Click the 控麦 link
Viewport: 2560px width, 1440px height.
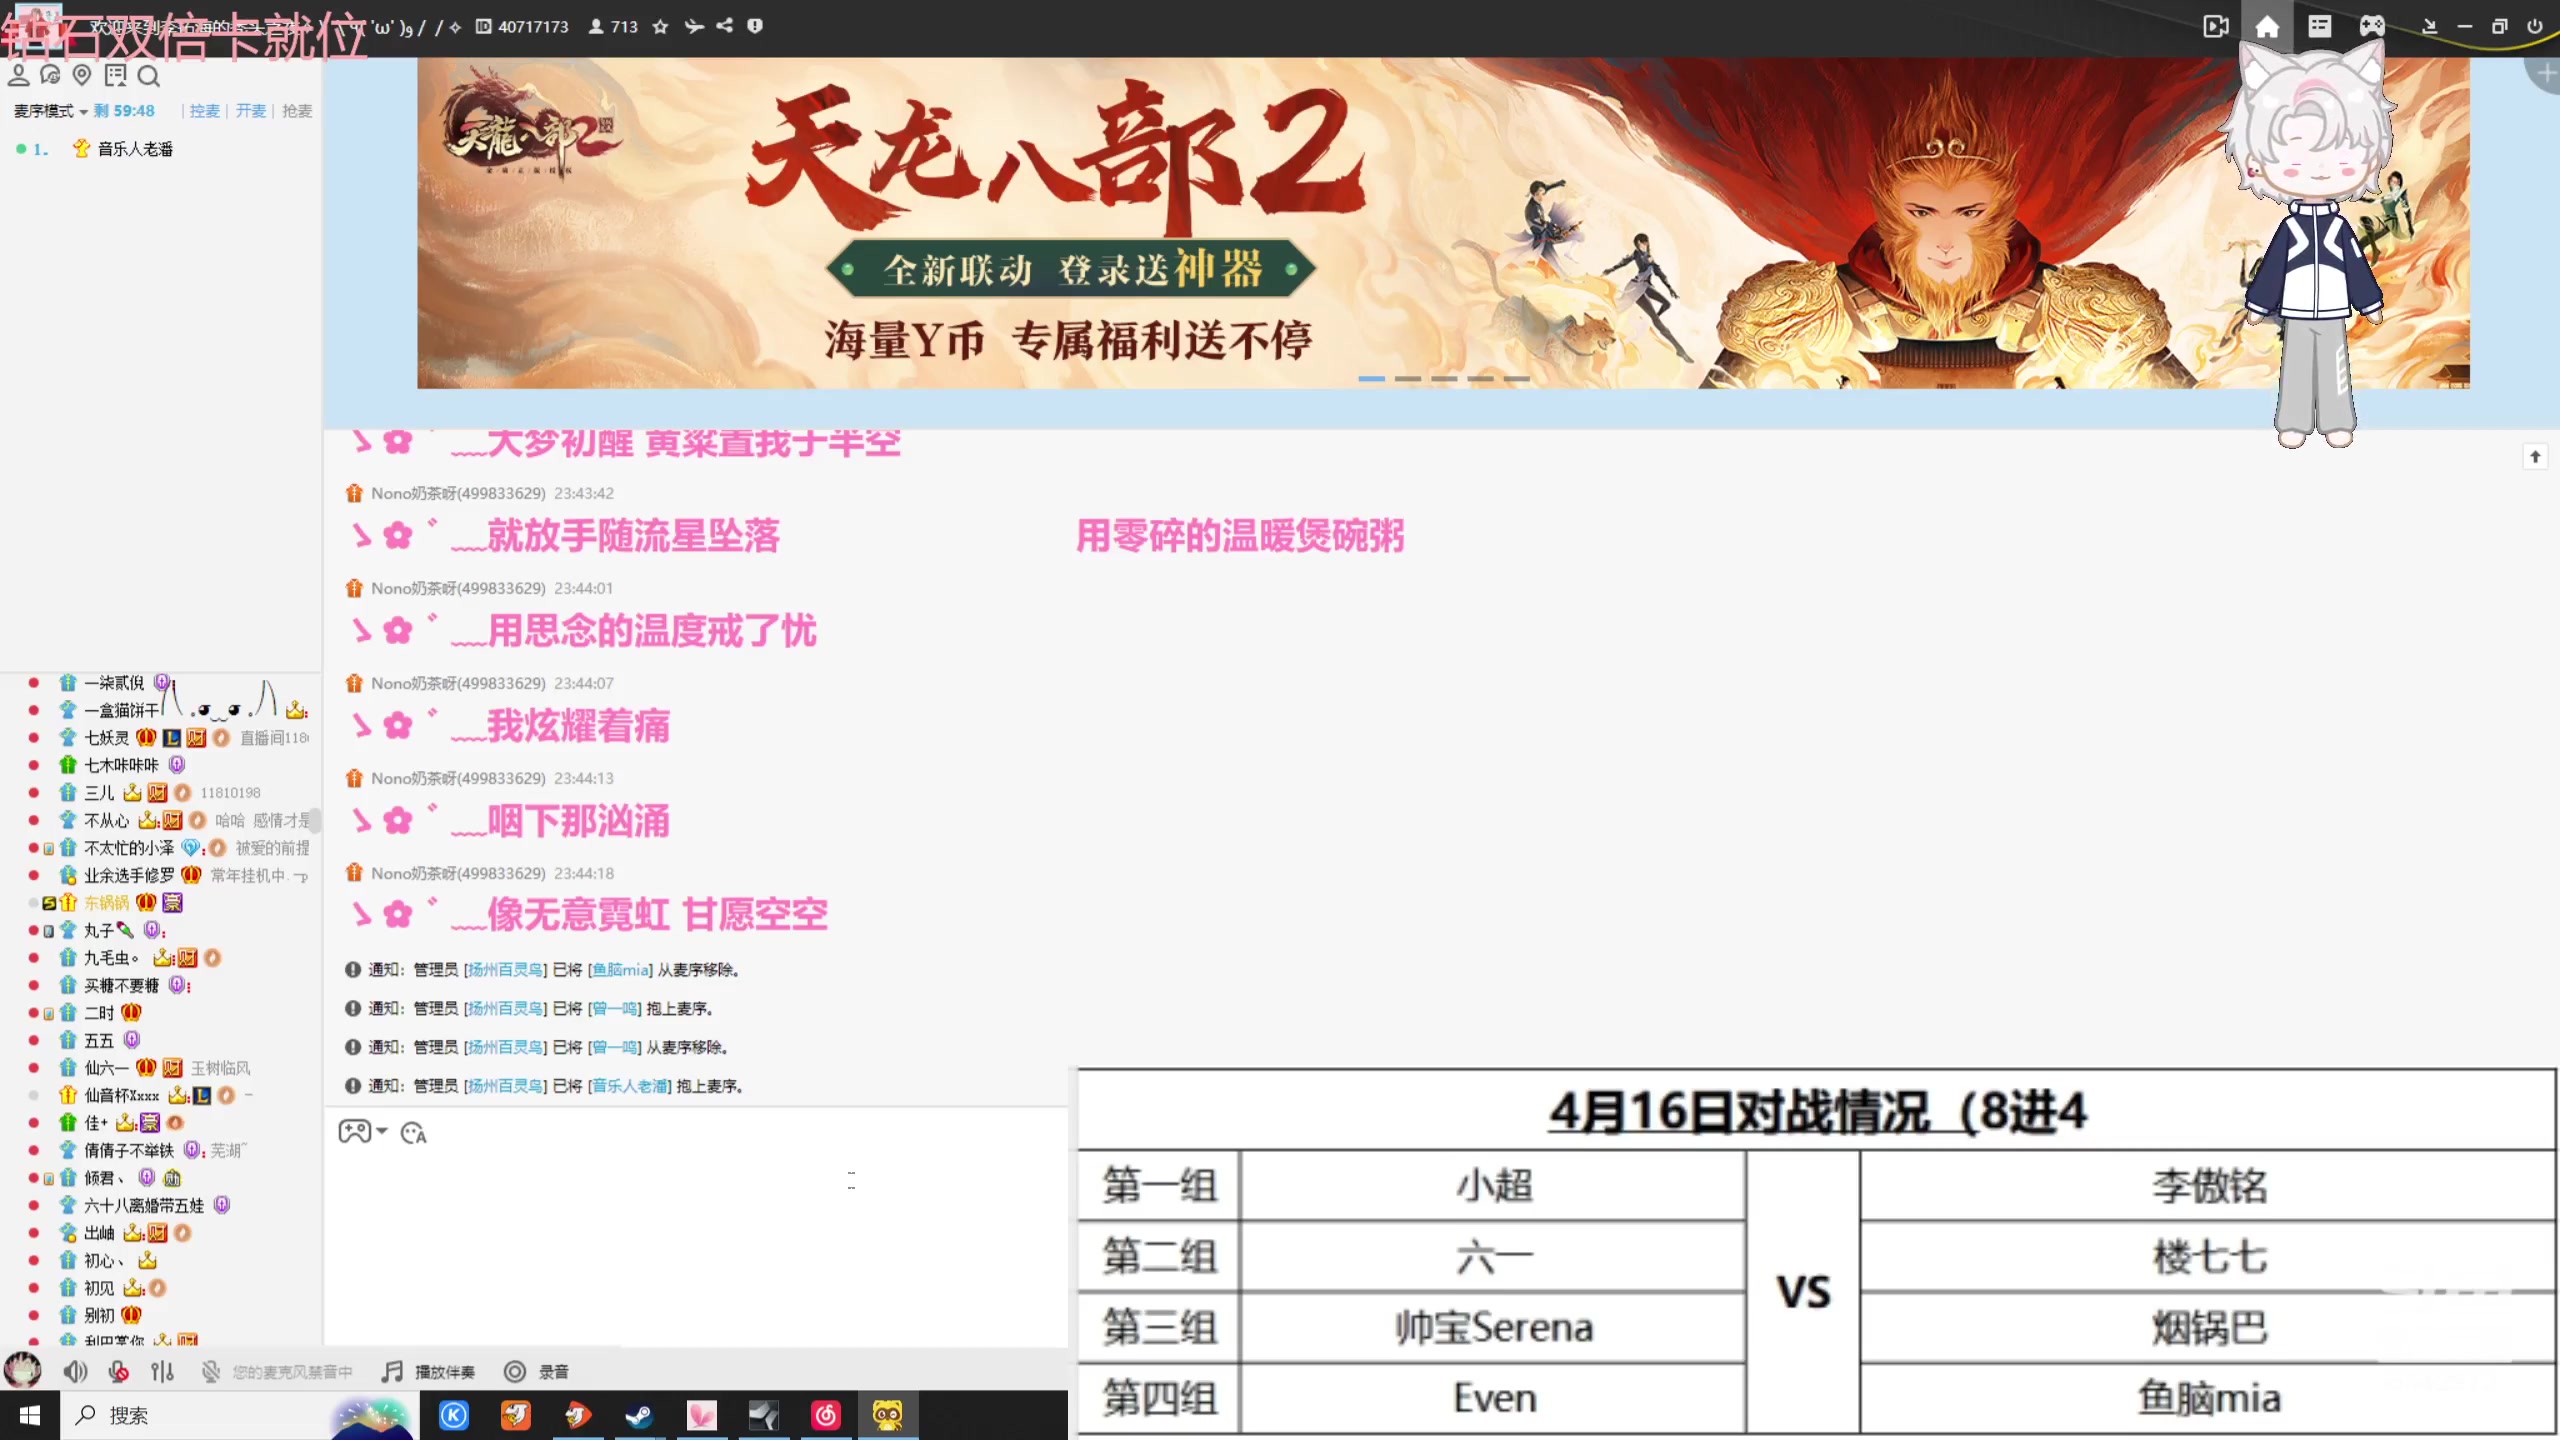click(x=205, y=111)
